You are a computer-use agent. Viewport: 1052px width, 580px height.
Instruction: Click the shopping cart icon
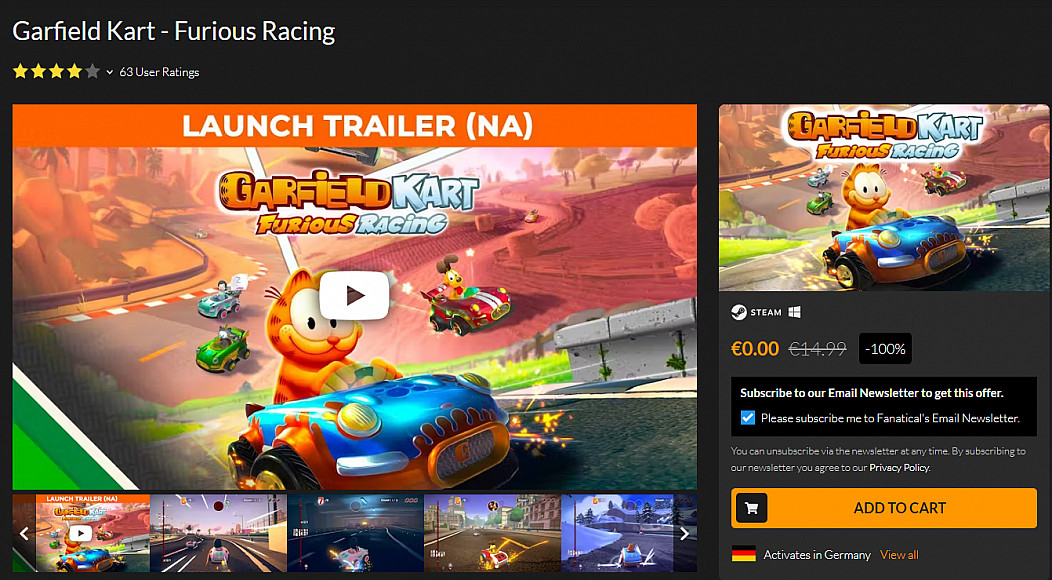click(751, 508)
